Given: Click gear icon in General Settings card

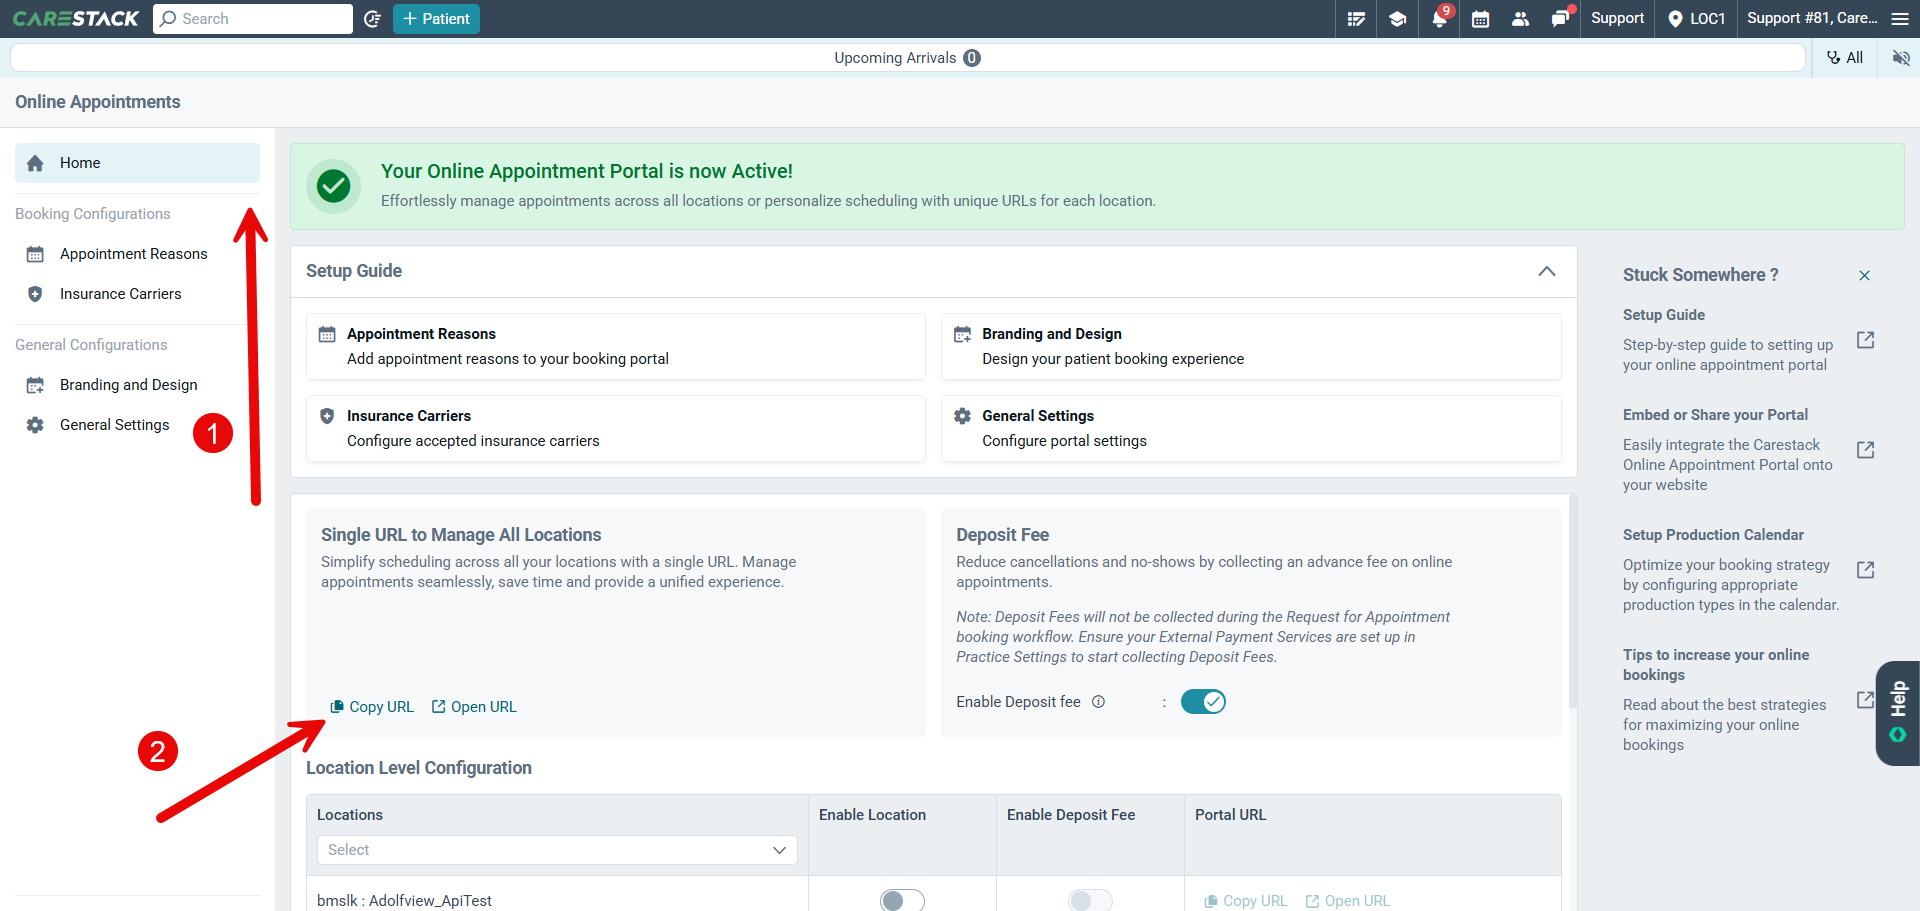Looking at the screenshot, I should (x=962, y=416).
